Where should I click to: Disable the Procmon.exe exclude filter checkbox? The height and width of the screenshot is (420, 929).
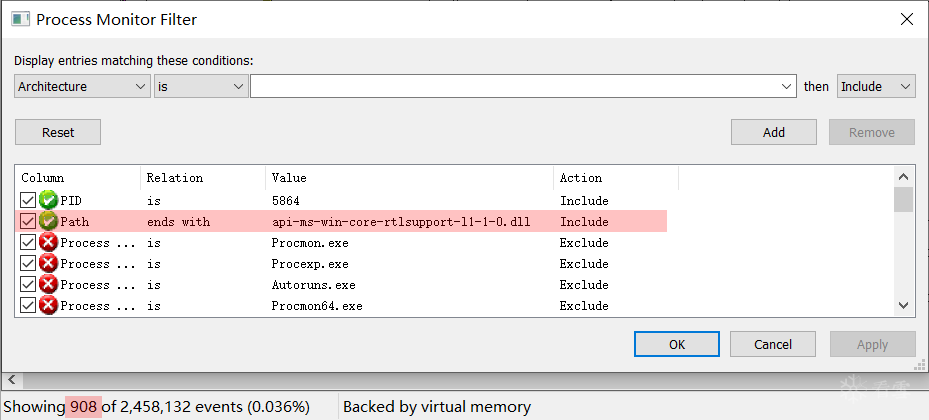pos(28,243)
